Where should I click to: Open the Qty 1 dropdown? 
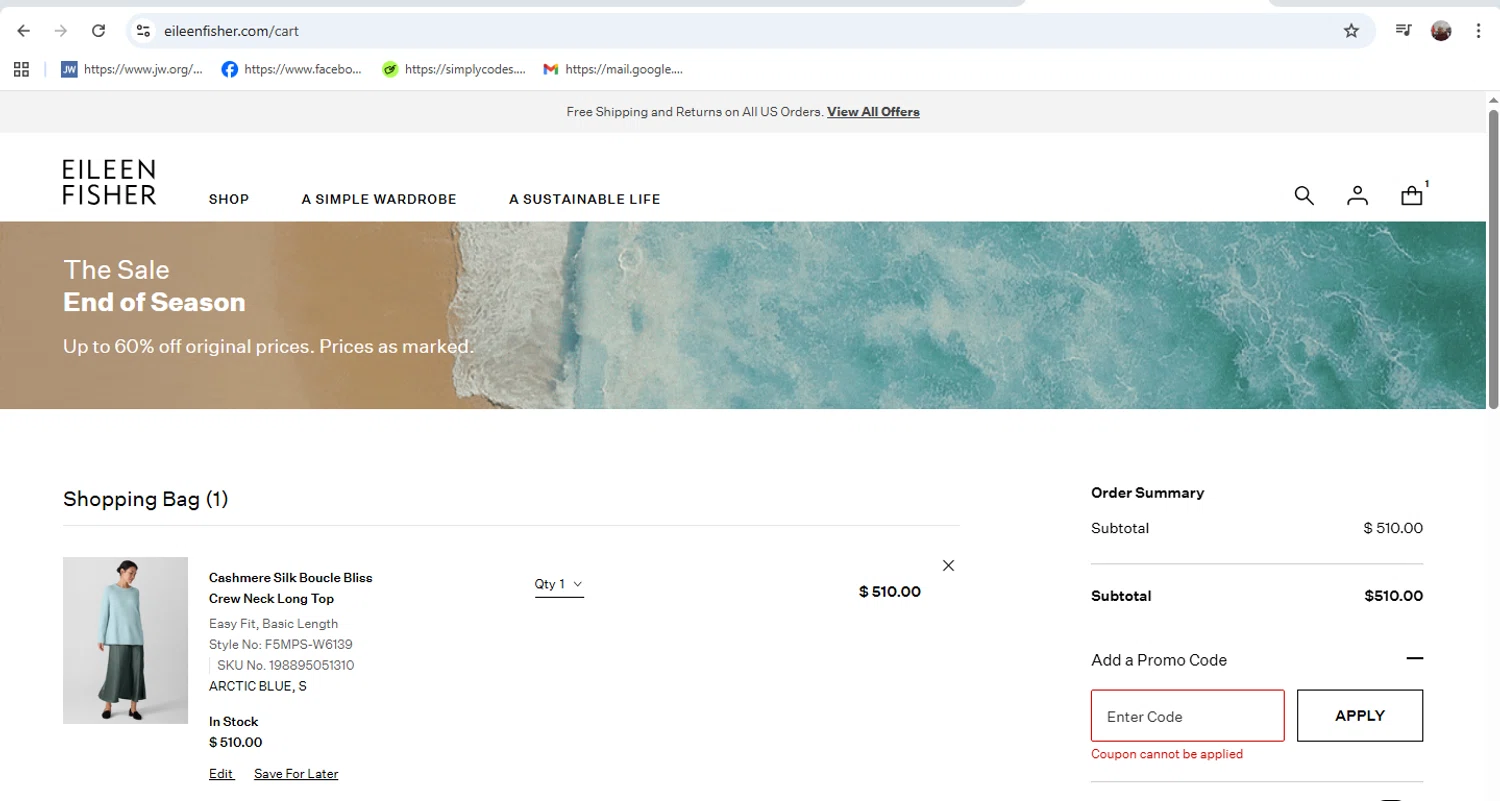[559, 584]
